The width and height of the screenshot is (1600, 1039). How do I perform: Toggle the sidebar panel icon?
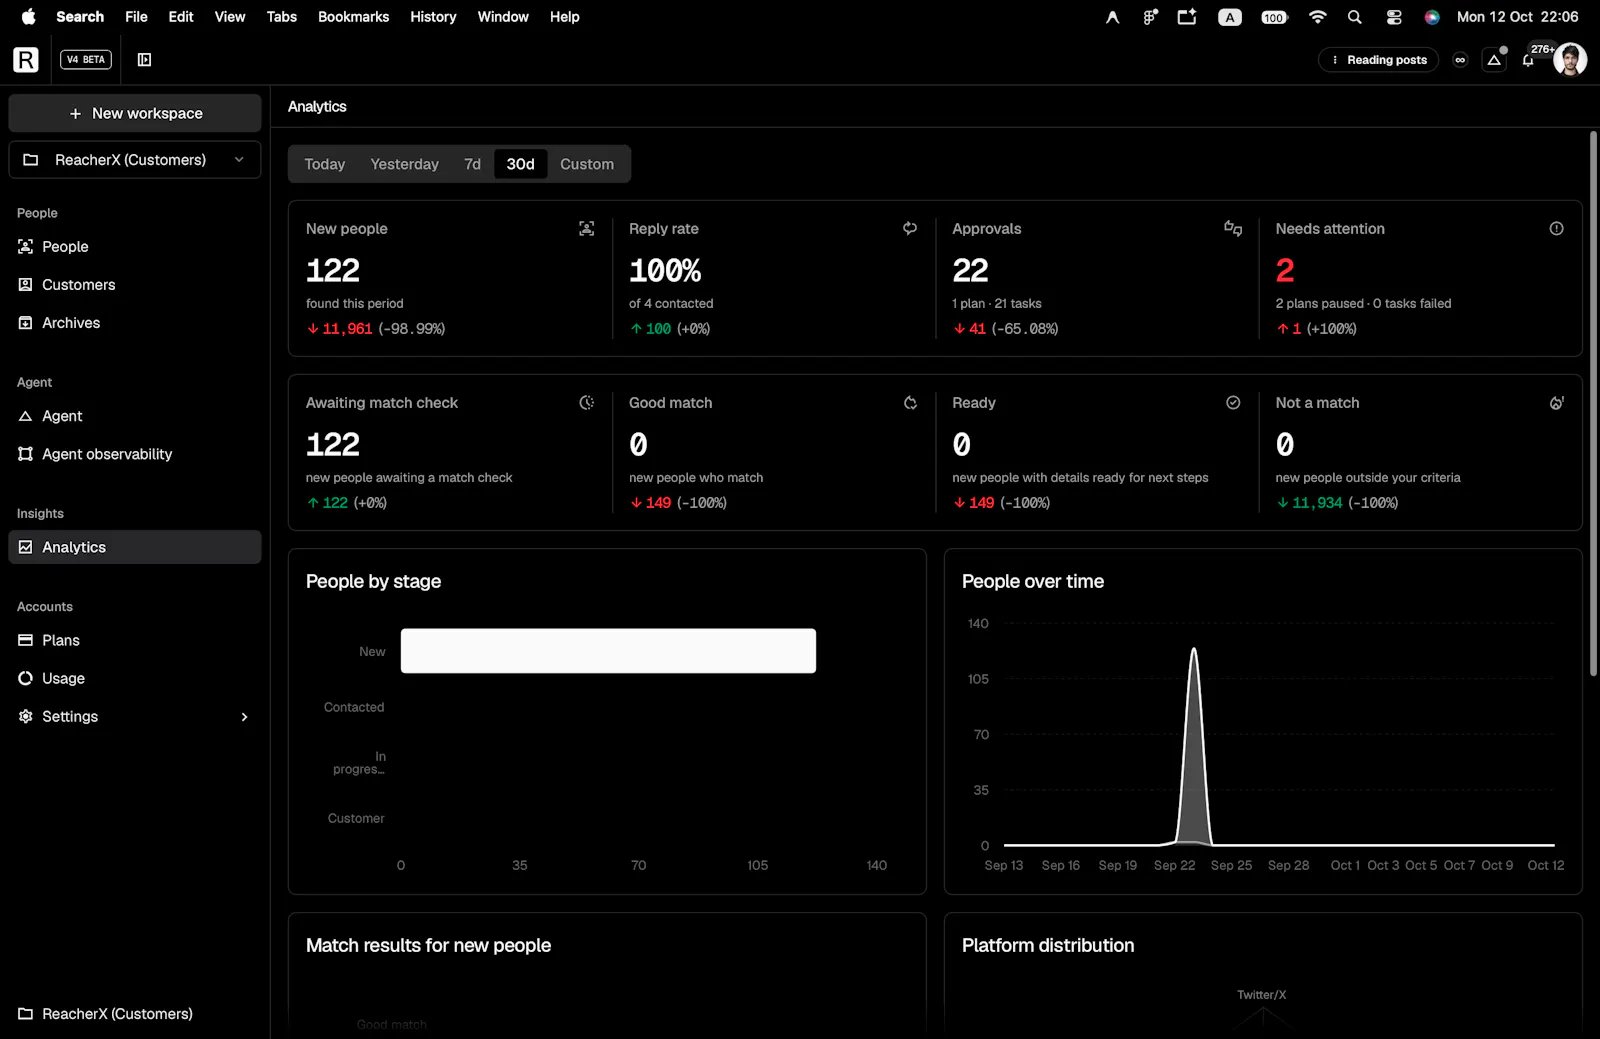(144, 60)
